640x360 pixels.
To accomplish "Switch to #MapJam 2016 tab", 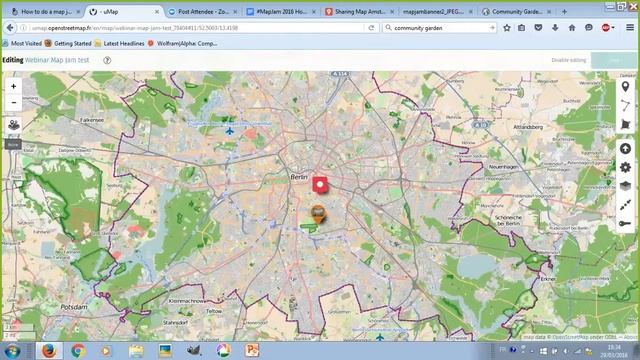I will pos(281,12).
